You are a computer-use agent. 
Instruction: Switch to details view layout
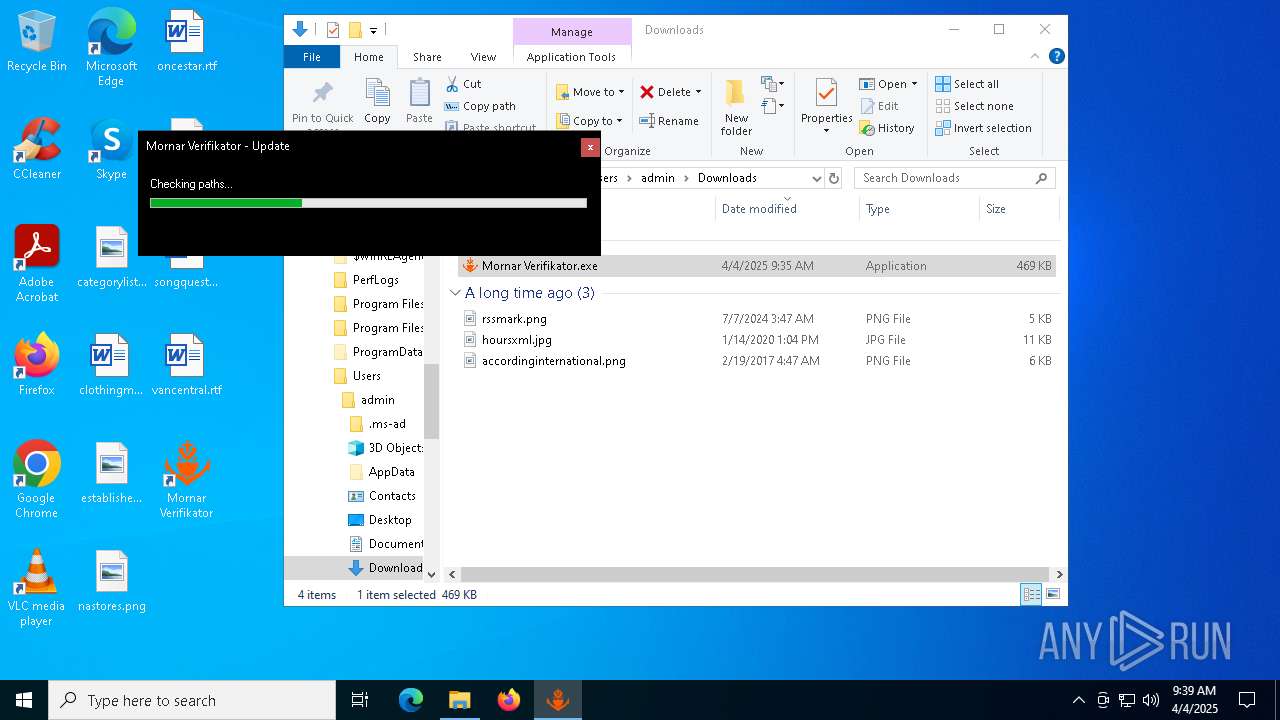(x=1031, y=595)
